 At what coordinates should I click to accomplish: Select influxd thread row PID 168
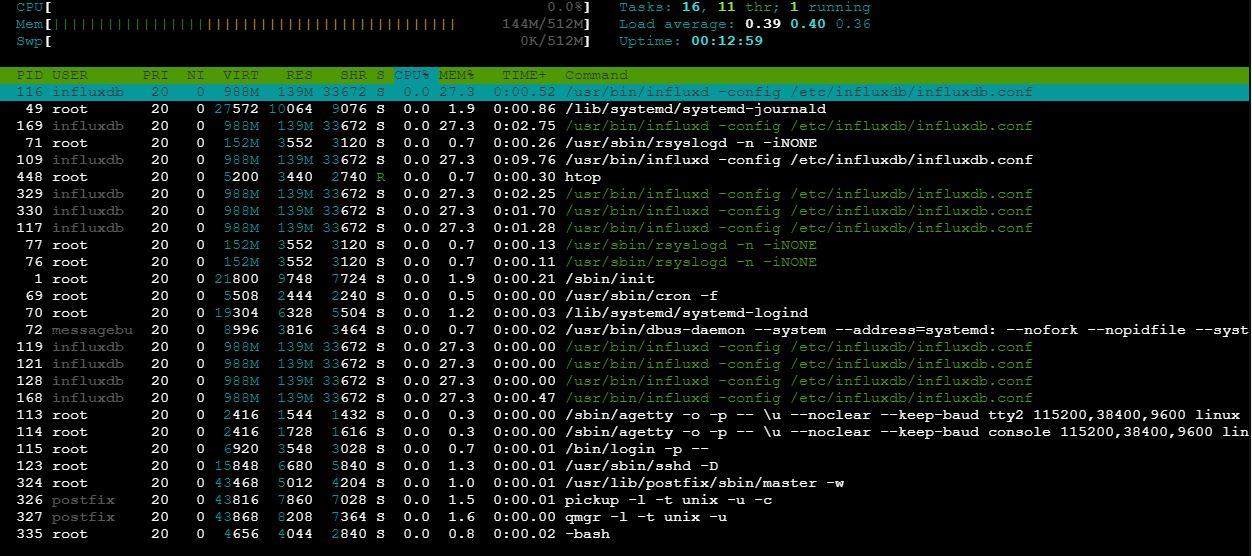click(625, 398)
